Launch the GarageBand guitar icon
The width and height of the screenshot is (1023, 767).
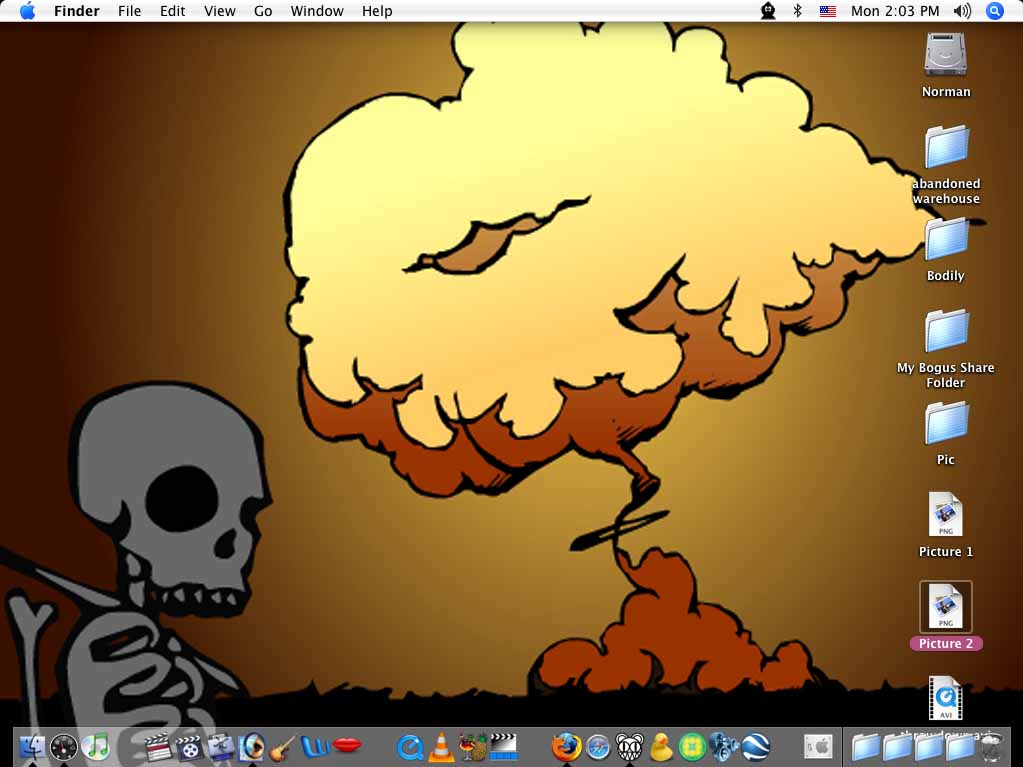click(283, 747)
